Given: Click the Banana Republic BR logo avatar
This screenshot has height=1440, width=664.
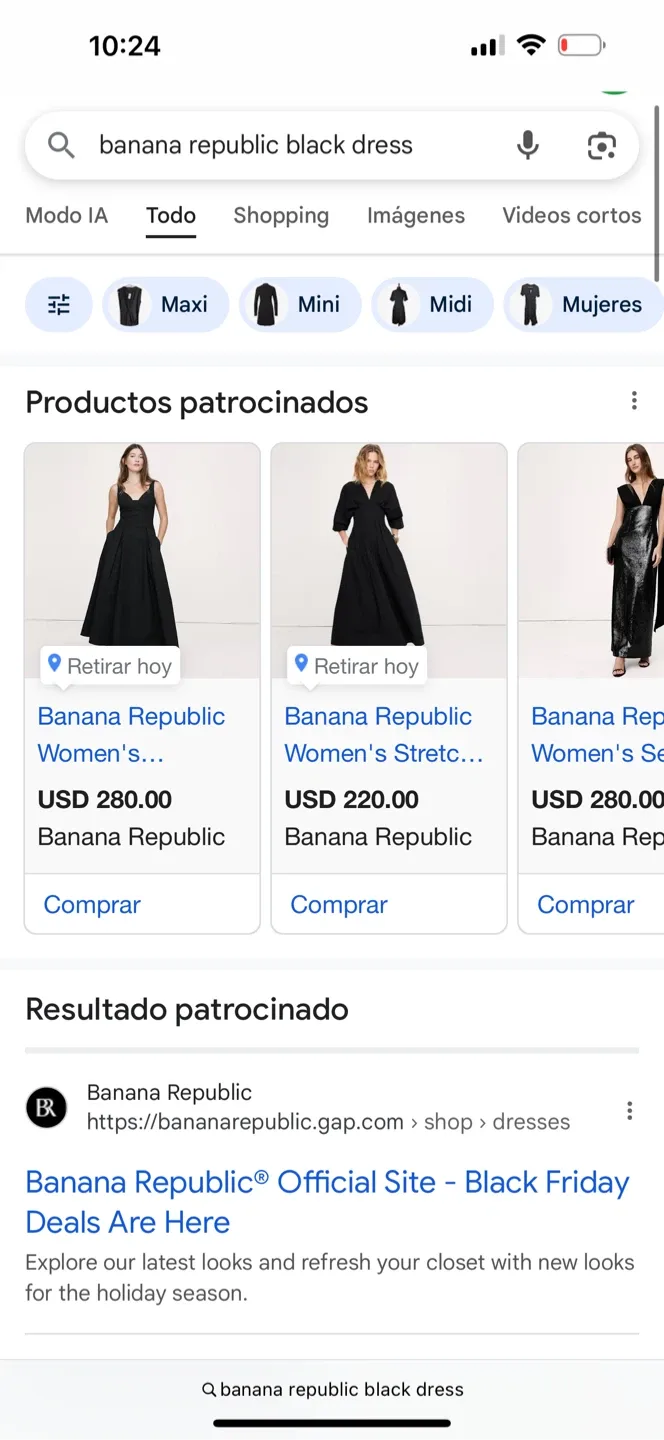Looking at the screenshot, I should click(45, 1107).
